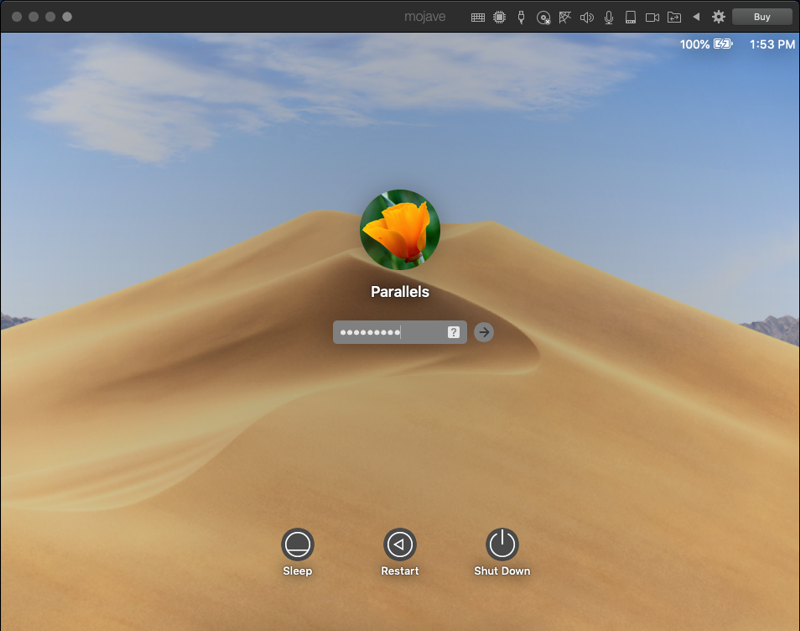Click the USB device icon in the toolbar

coord(520,16)
